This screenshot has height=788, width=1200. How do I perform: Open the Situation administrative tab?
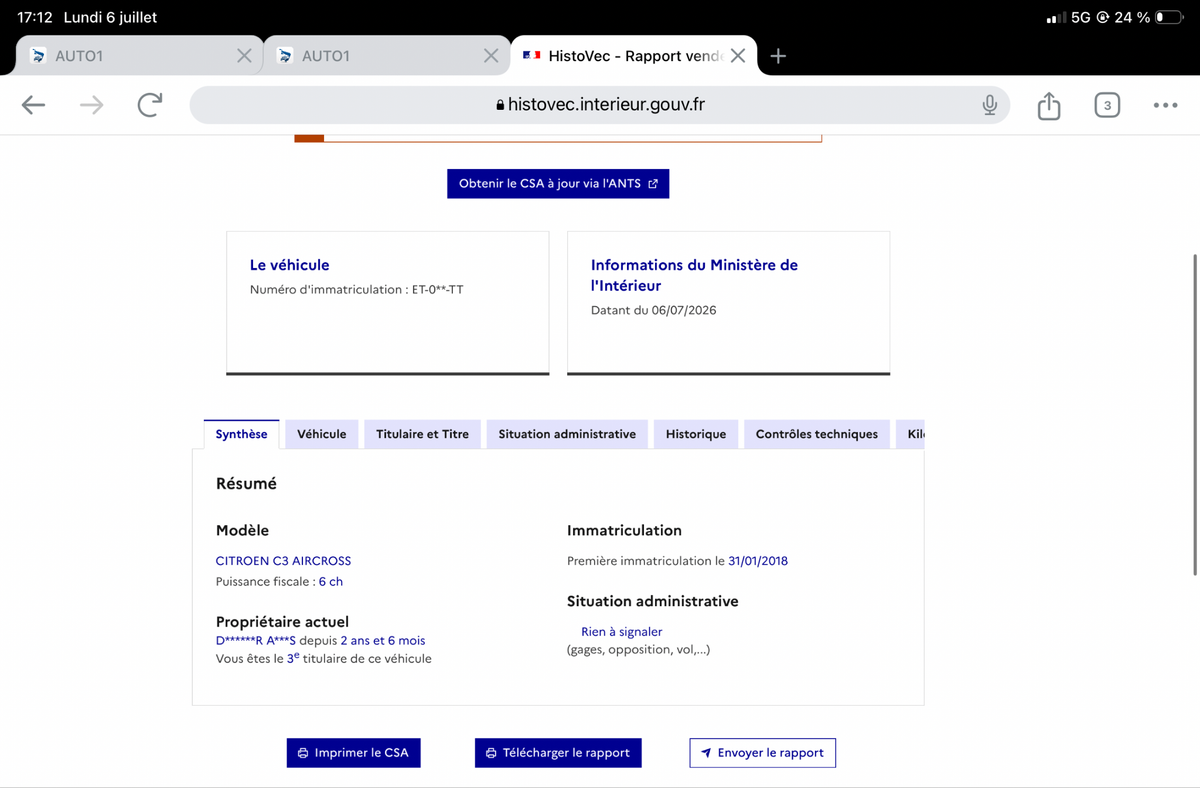(567, 434)
